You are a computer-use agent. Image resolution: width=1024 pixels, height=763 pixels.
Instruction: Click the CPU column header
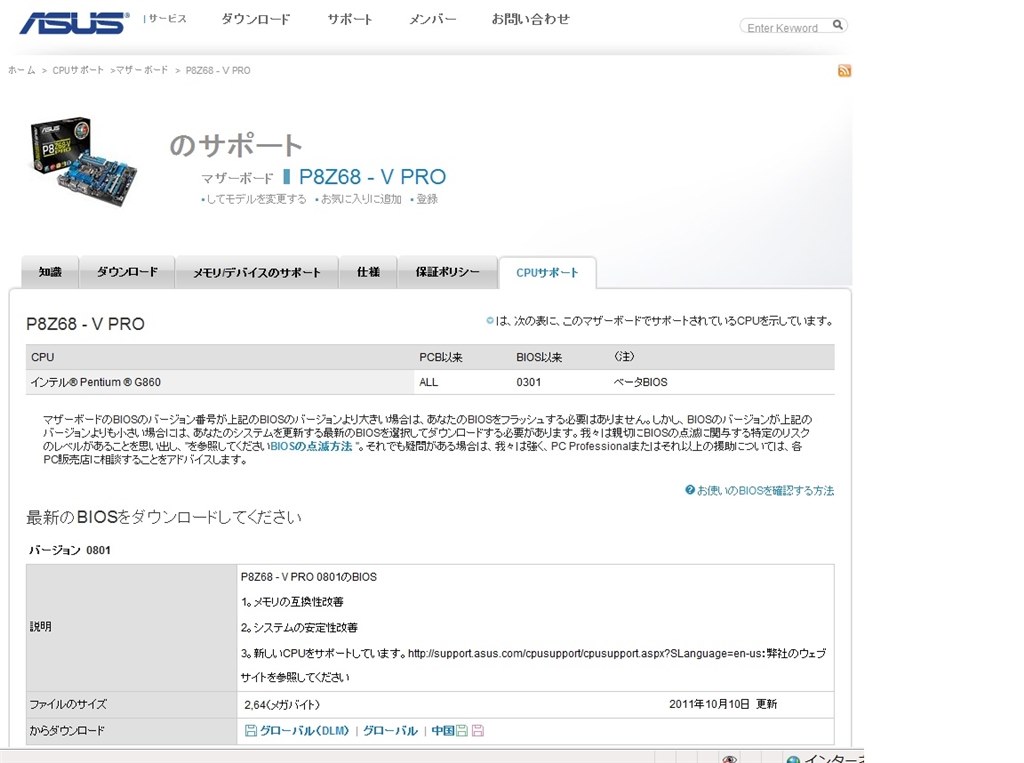(42, 357)
